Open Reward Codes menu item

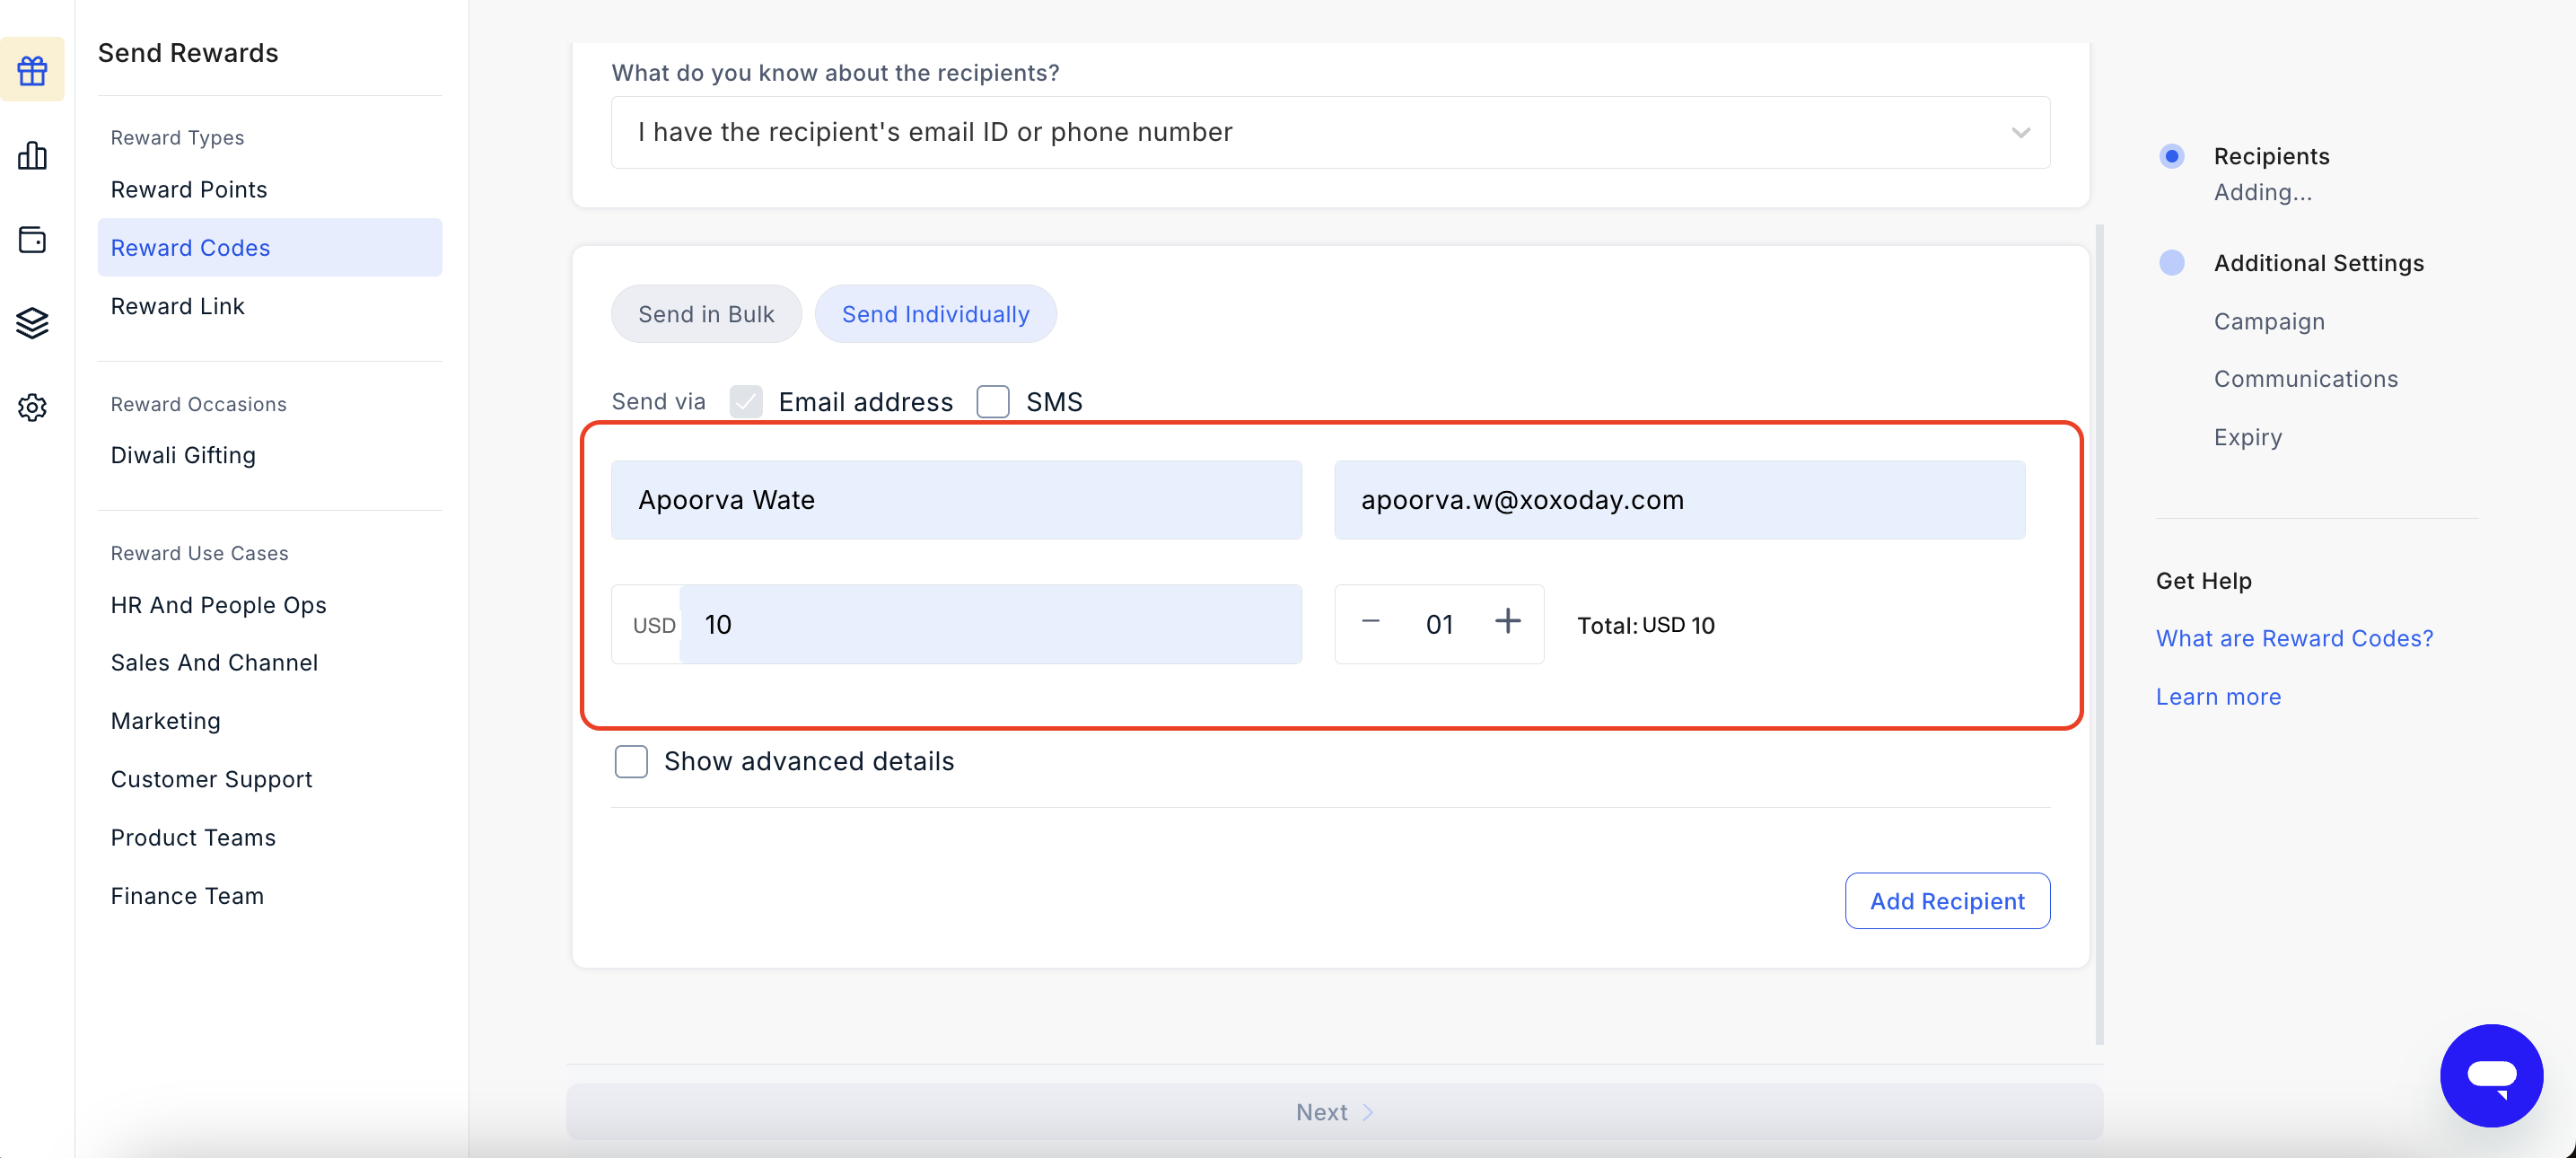269,247
